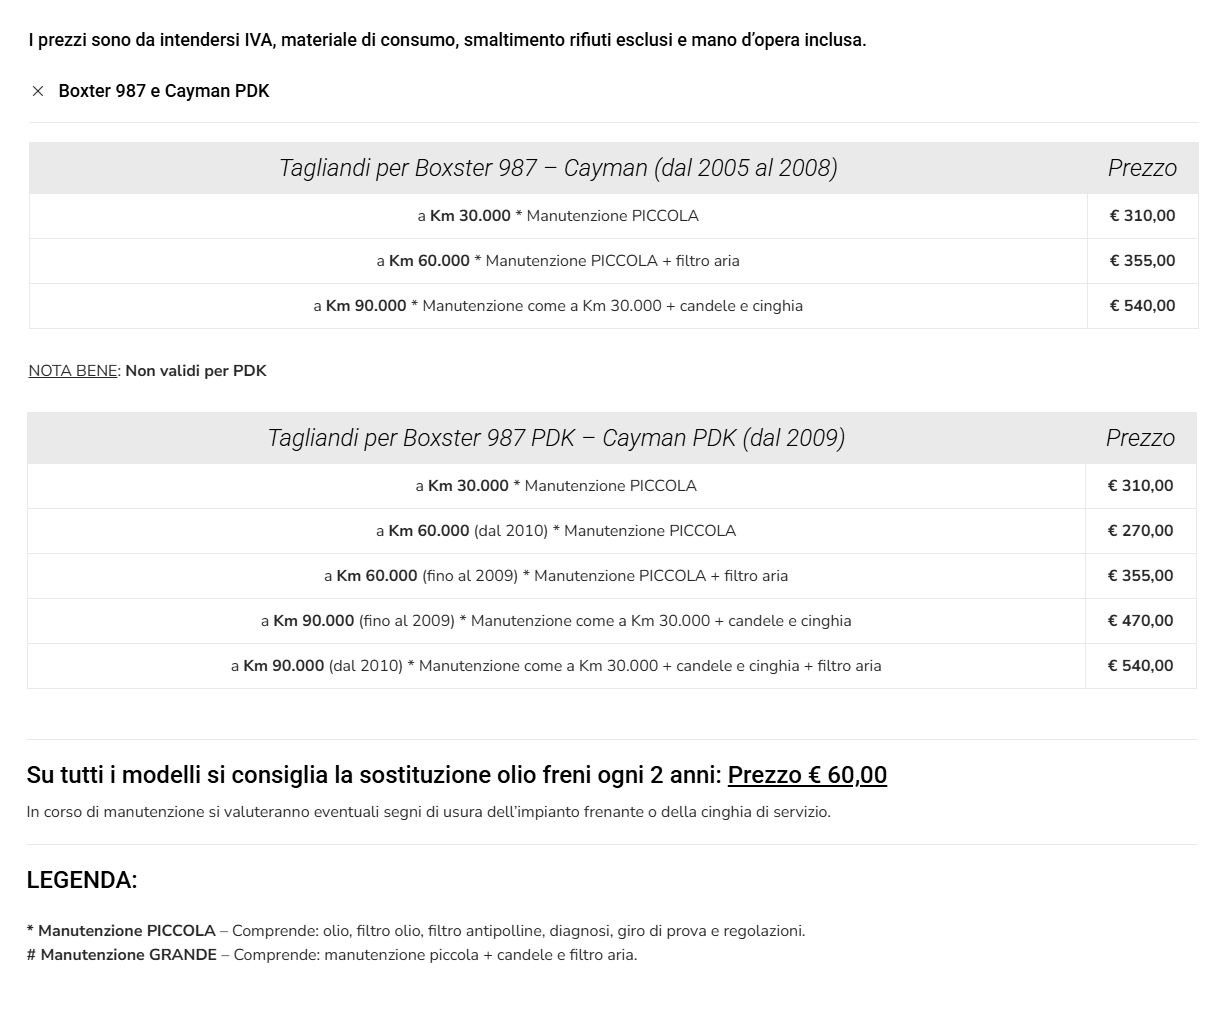
Task: Click the first table's Prezzo column header
Action: [x=1142, y=168]
